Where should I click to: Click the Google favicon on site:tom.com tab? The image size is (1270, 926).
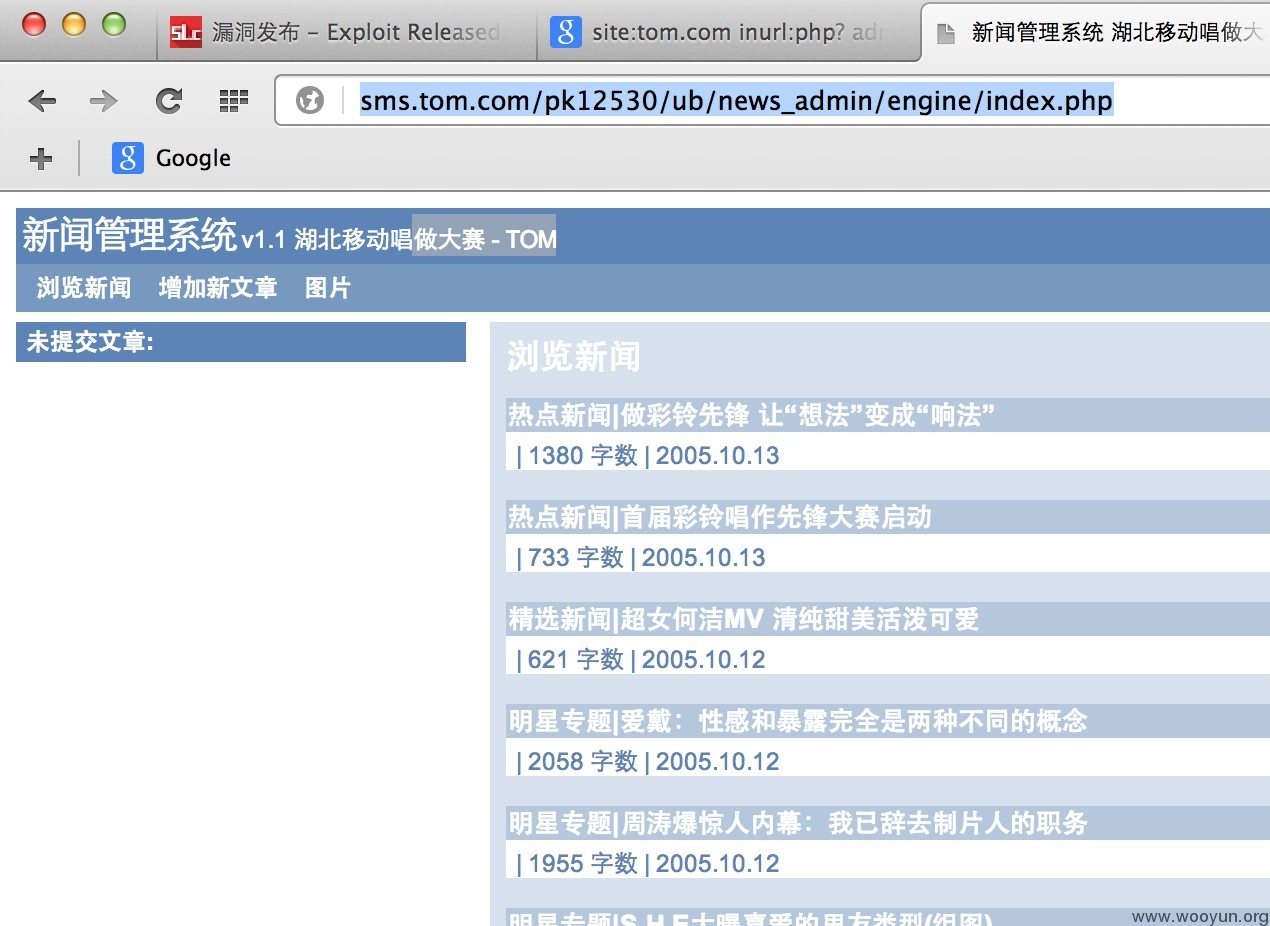[565, 32]
